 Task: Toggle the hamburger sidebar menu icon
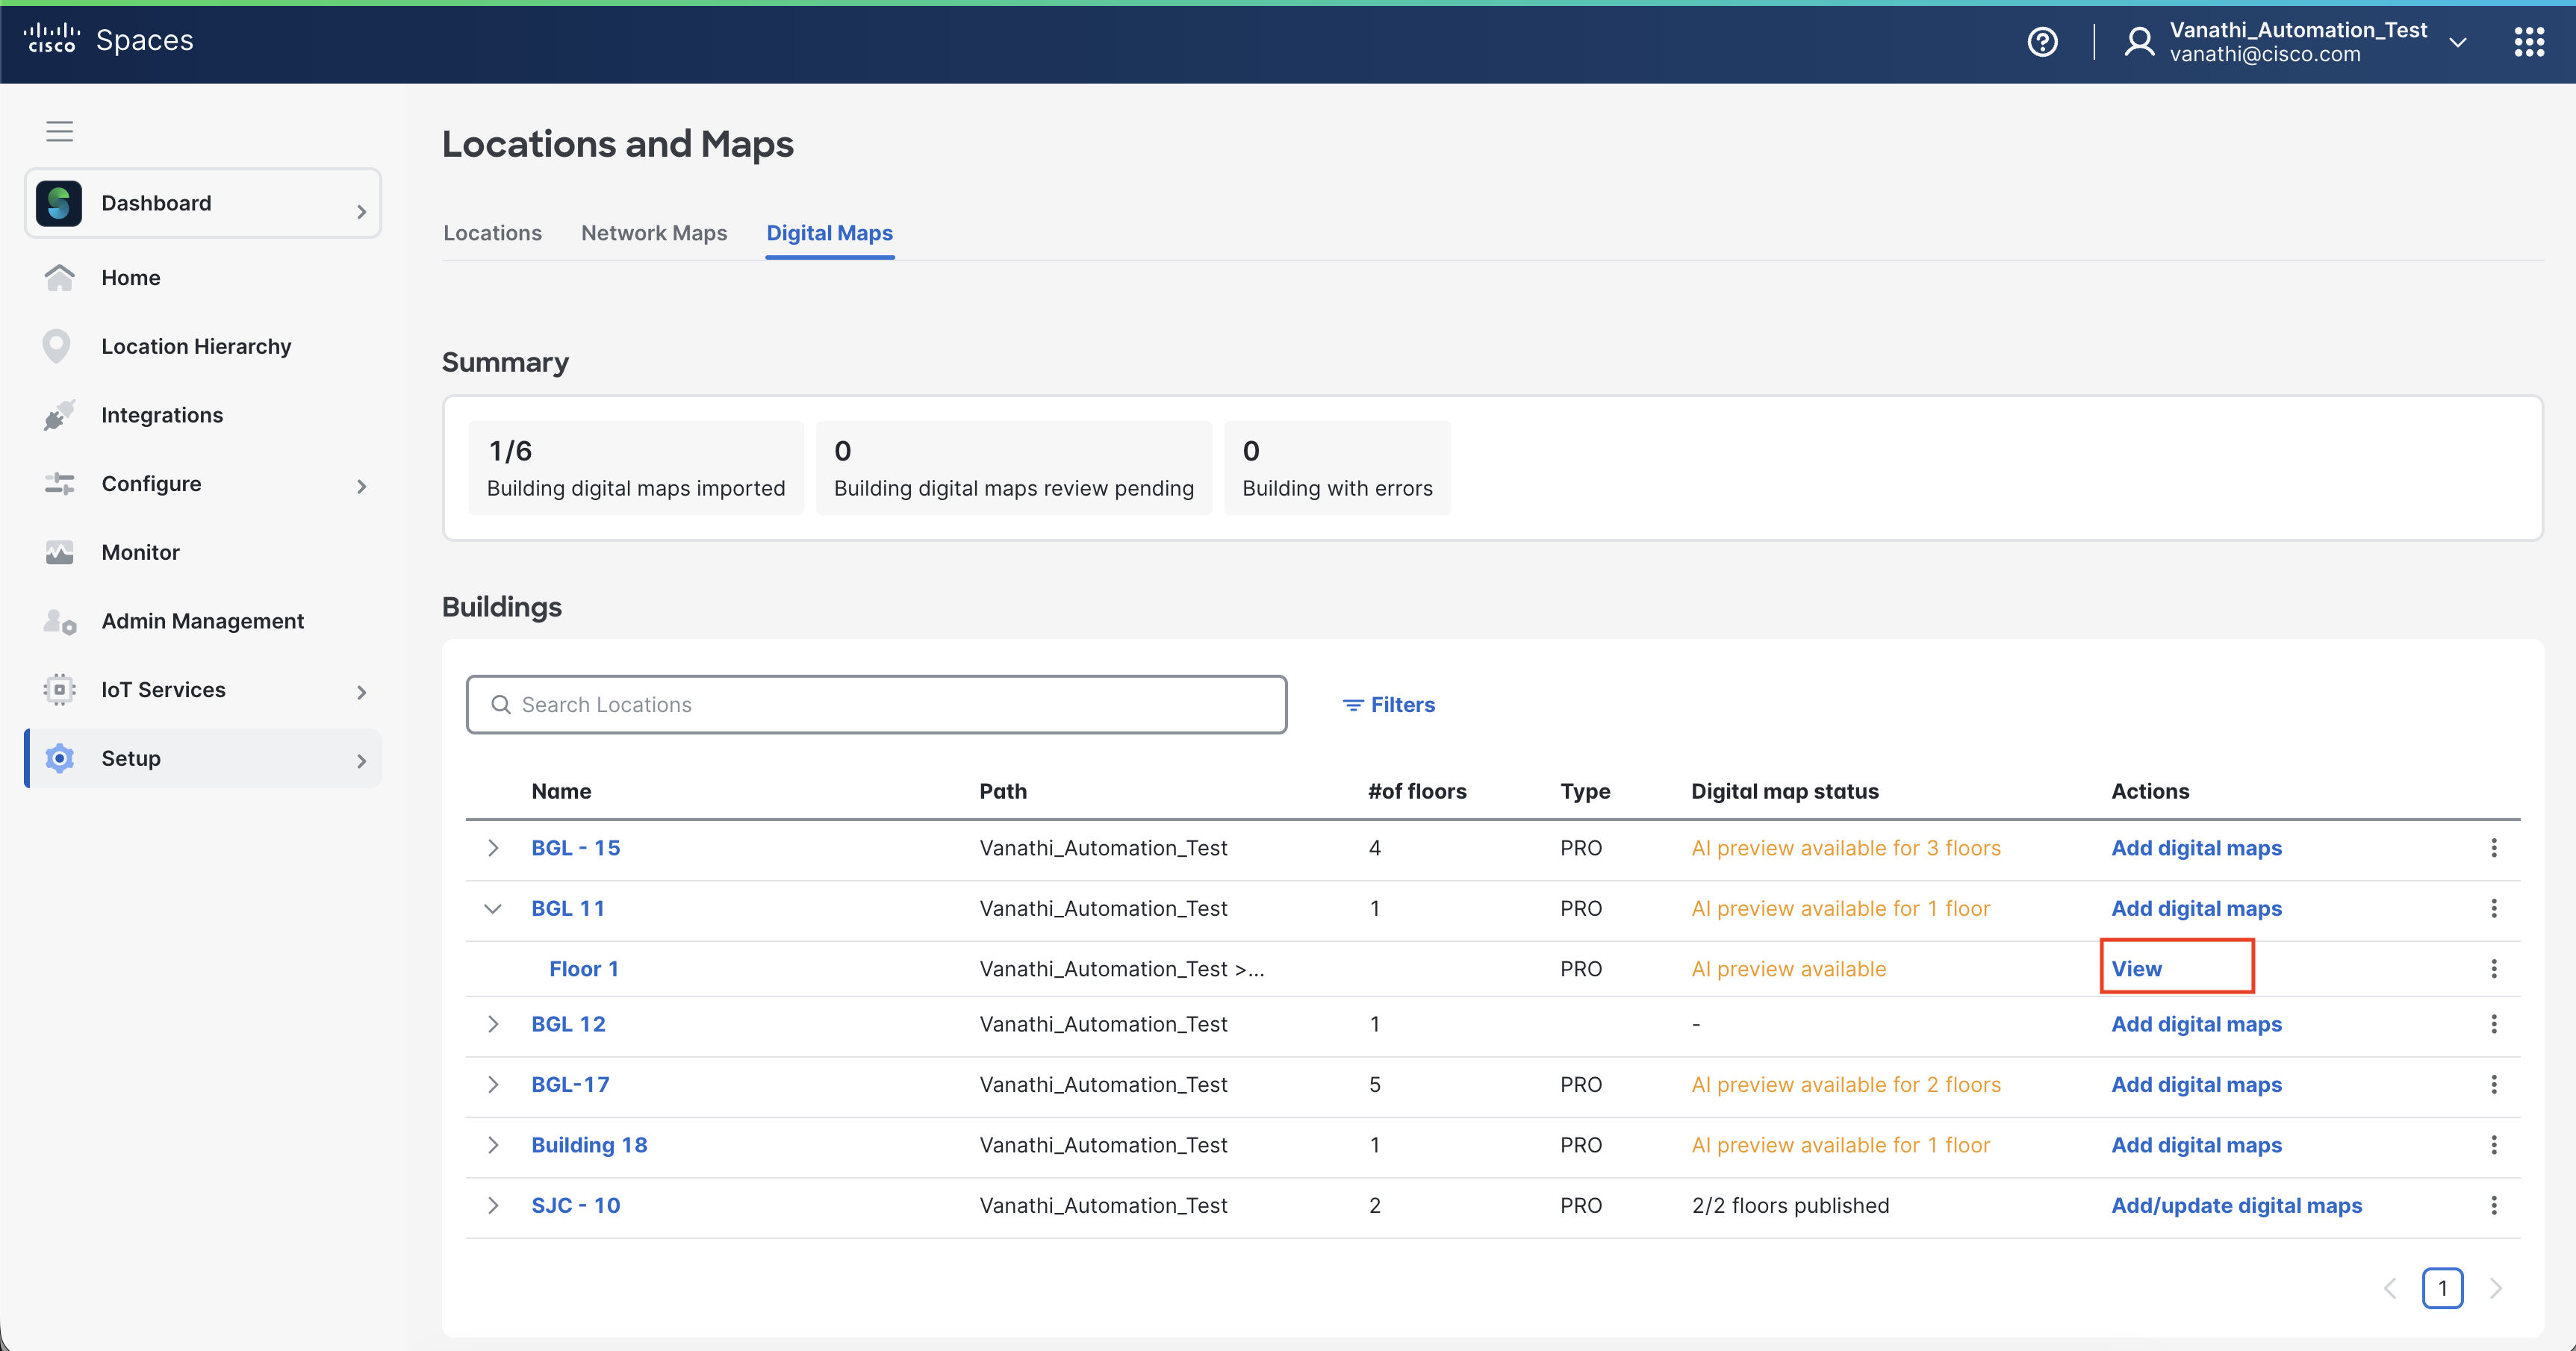(60, 131)
